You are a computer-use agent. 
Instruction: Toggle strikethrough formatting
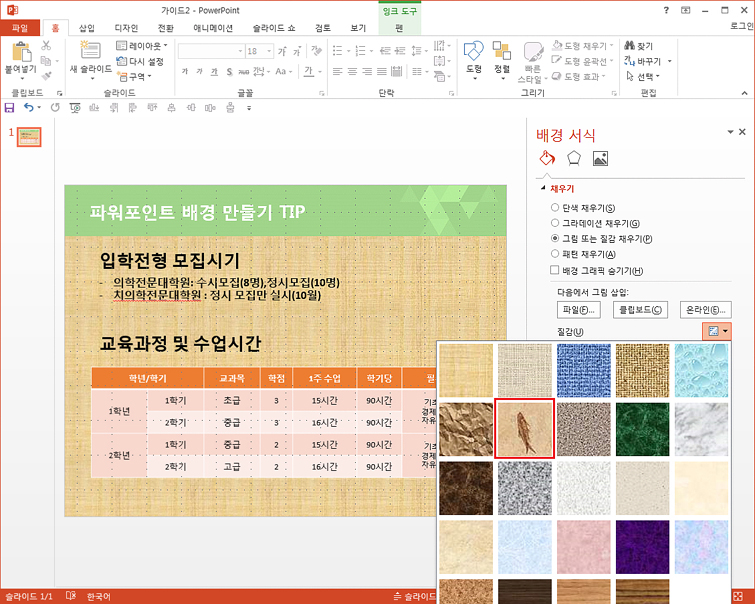tap(244, 72)
